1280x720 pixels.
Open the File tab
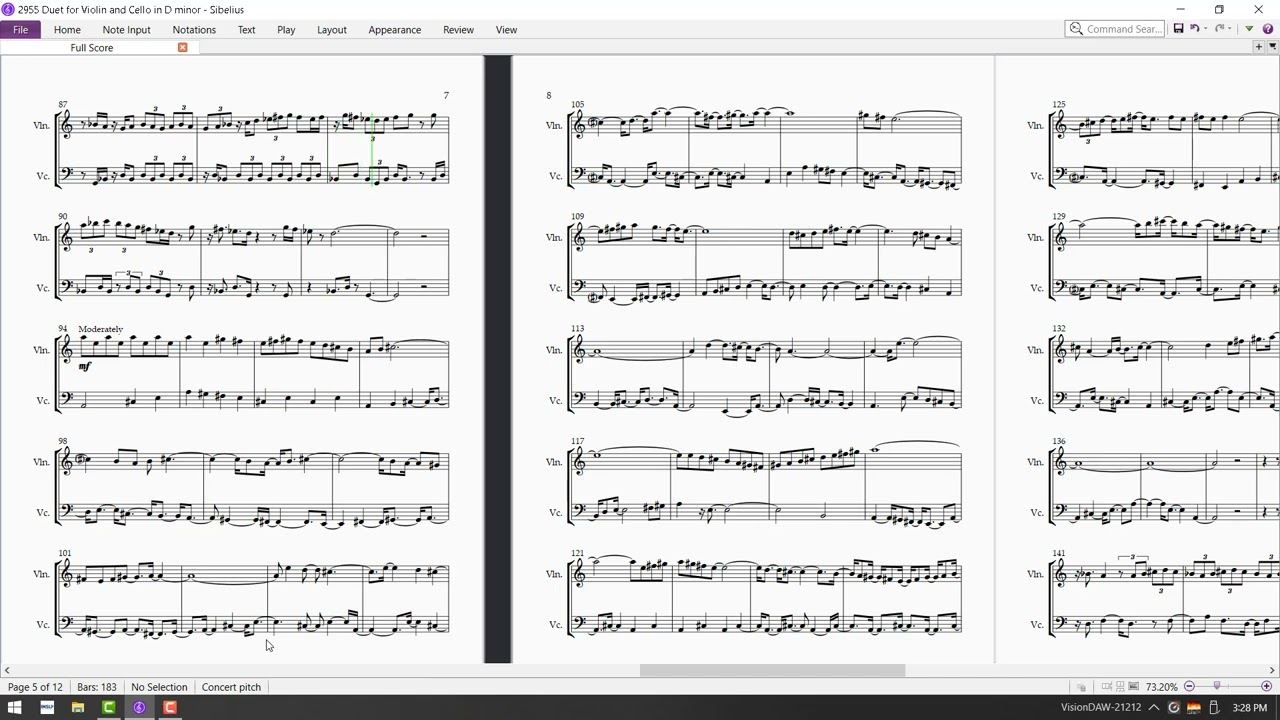point(20,30)
